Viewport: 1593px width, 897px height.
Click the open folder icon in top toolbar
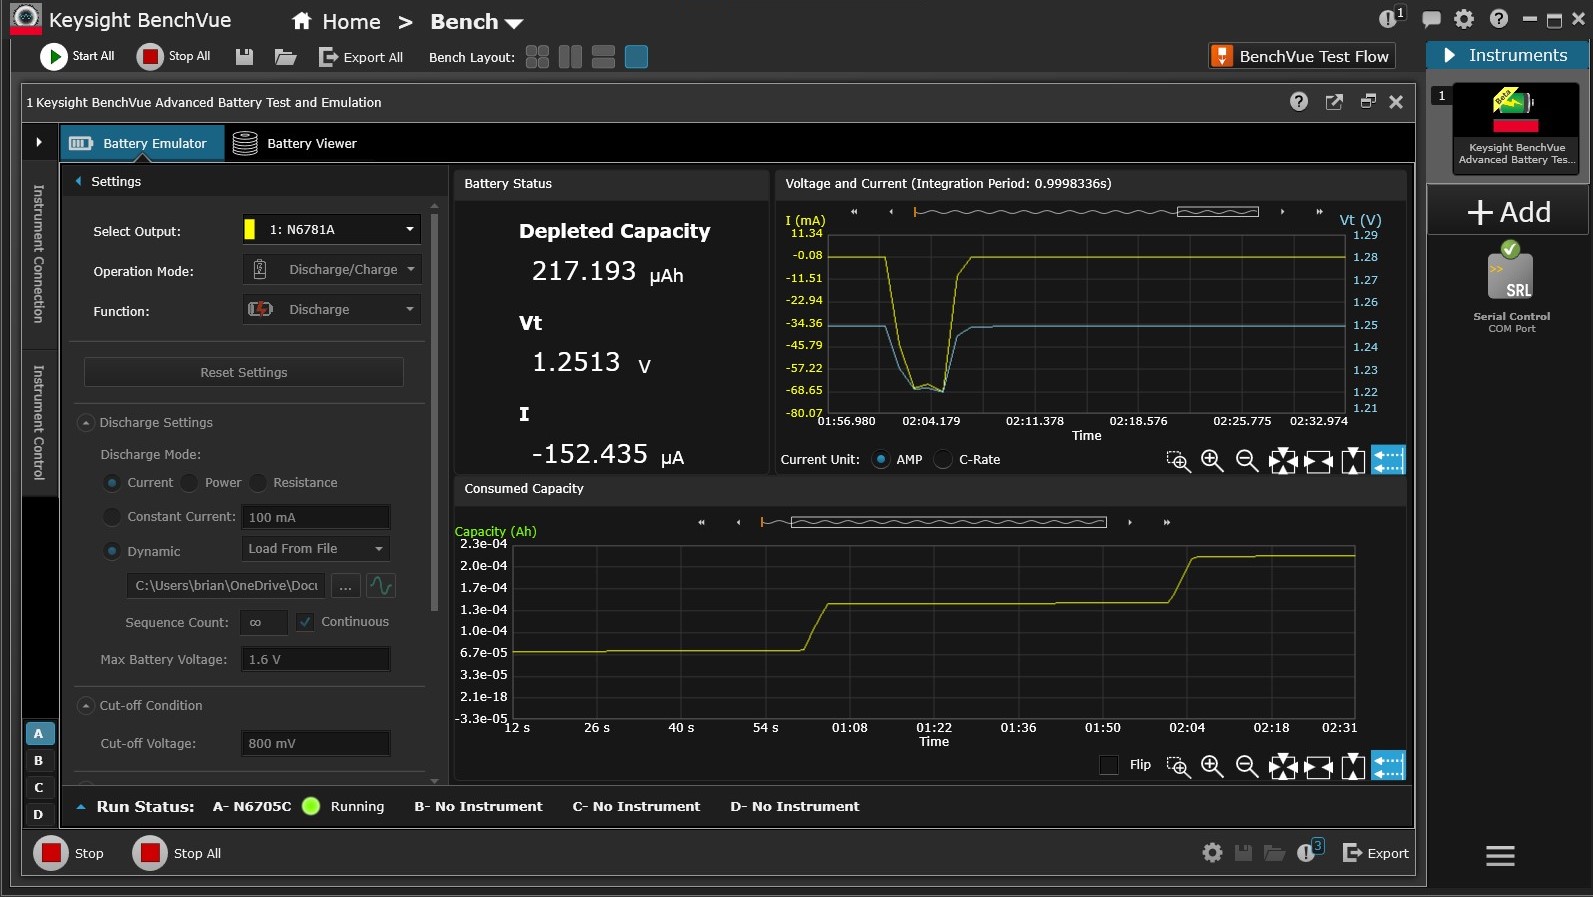click(x=286, y=57)
